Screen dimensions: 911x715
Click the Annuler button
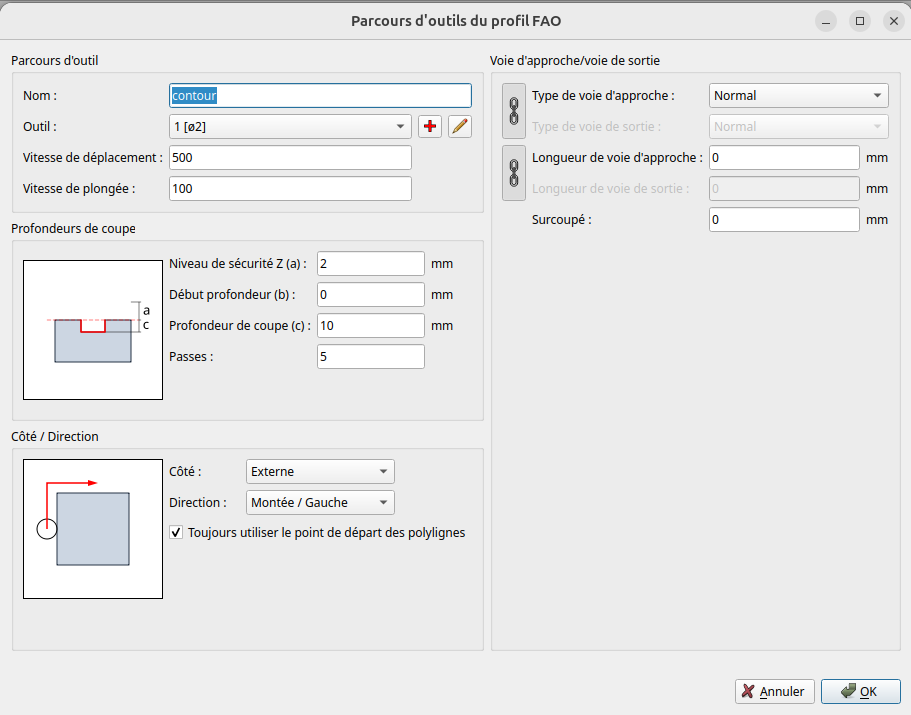click(774, 691)
